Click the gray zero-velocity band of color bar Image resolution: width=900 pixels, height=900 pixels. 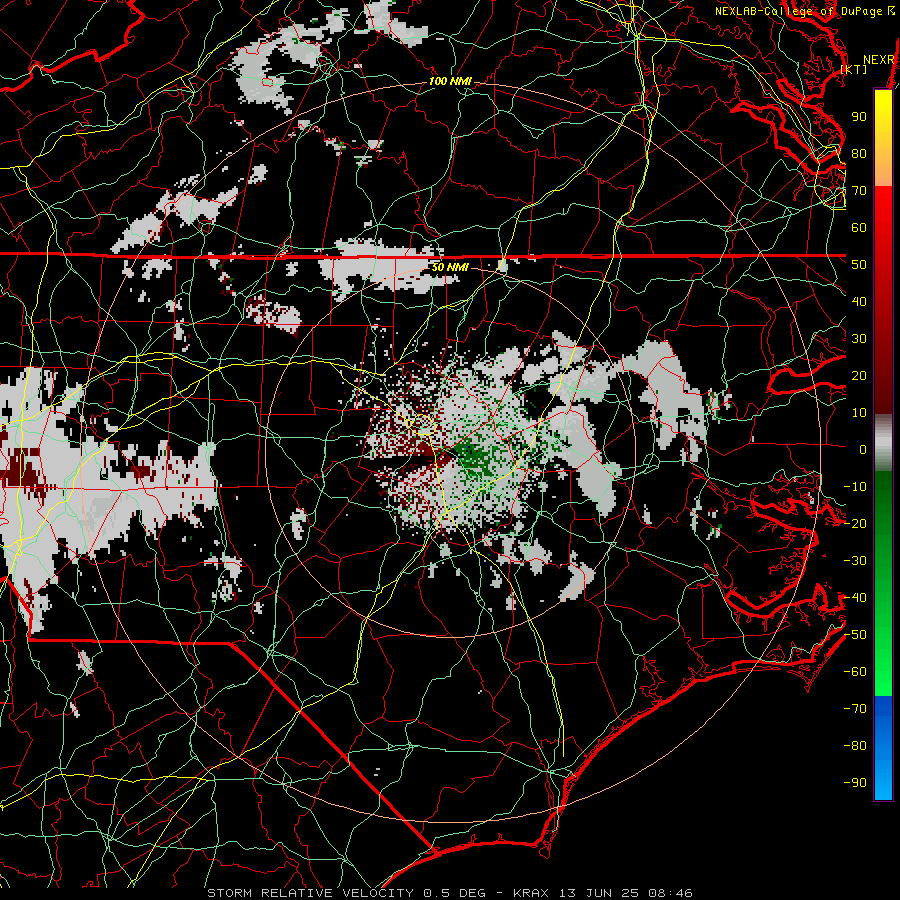click(883, 443)
